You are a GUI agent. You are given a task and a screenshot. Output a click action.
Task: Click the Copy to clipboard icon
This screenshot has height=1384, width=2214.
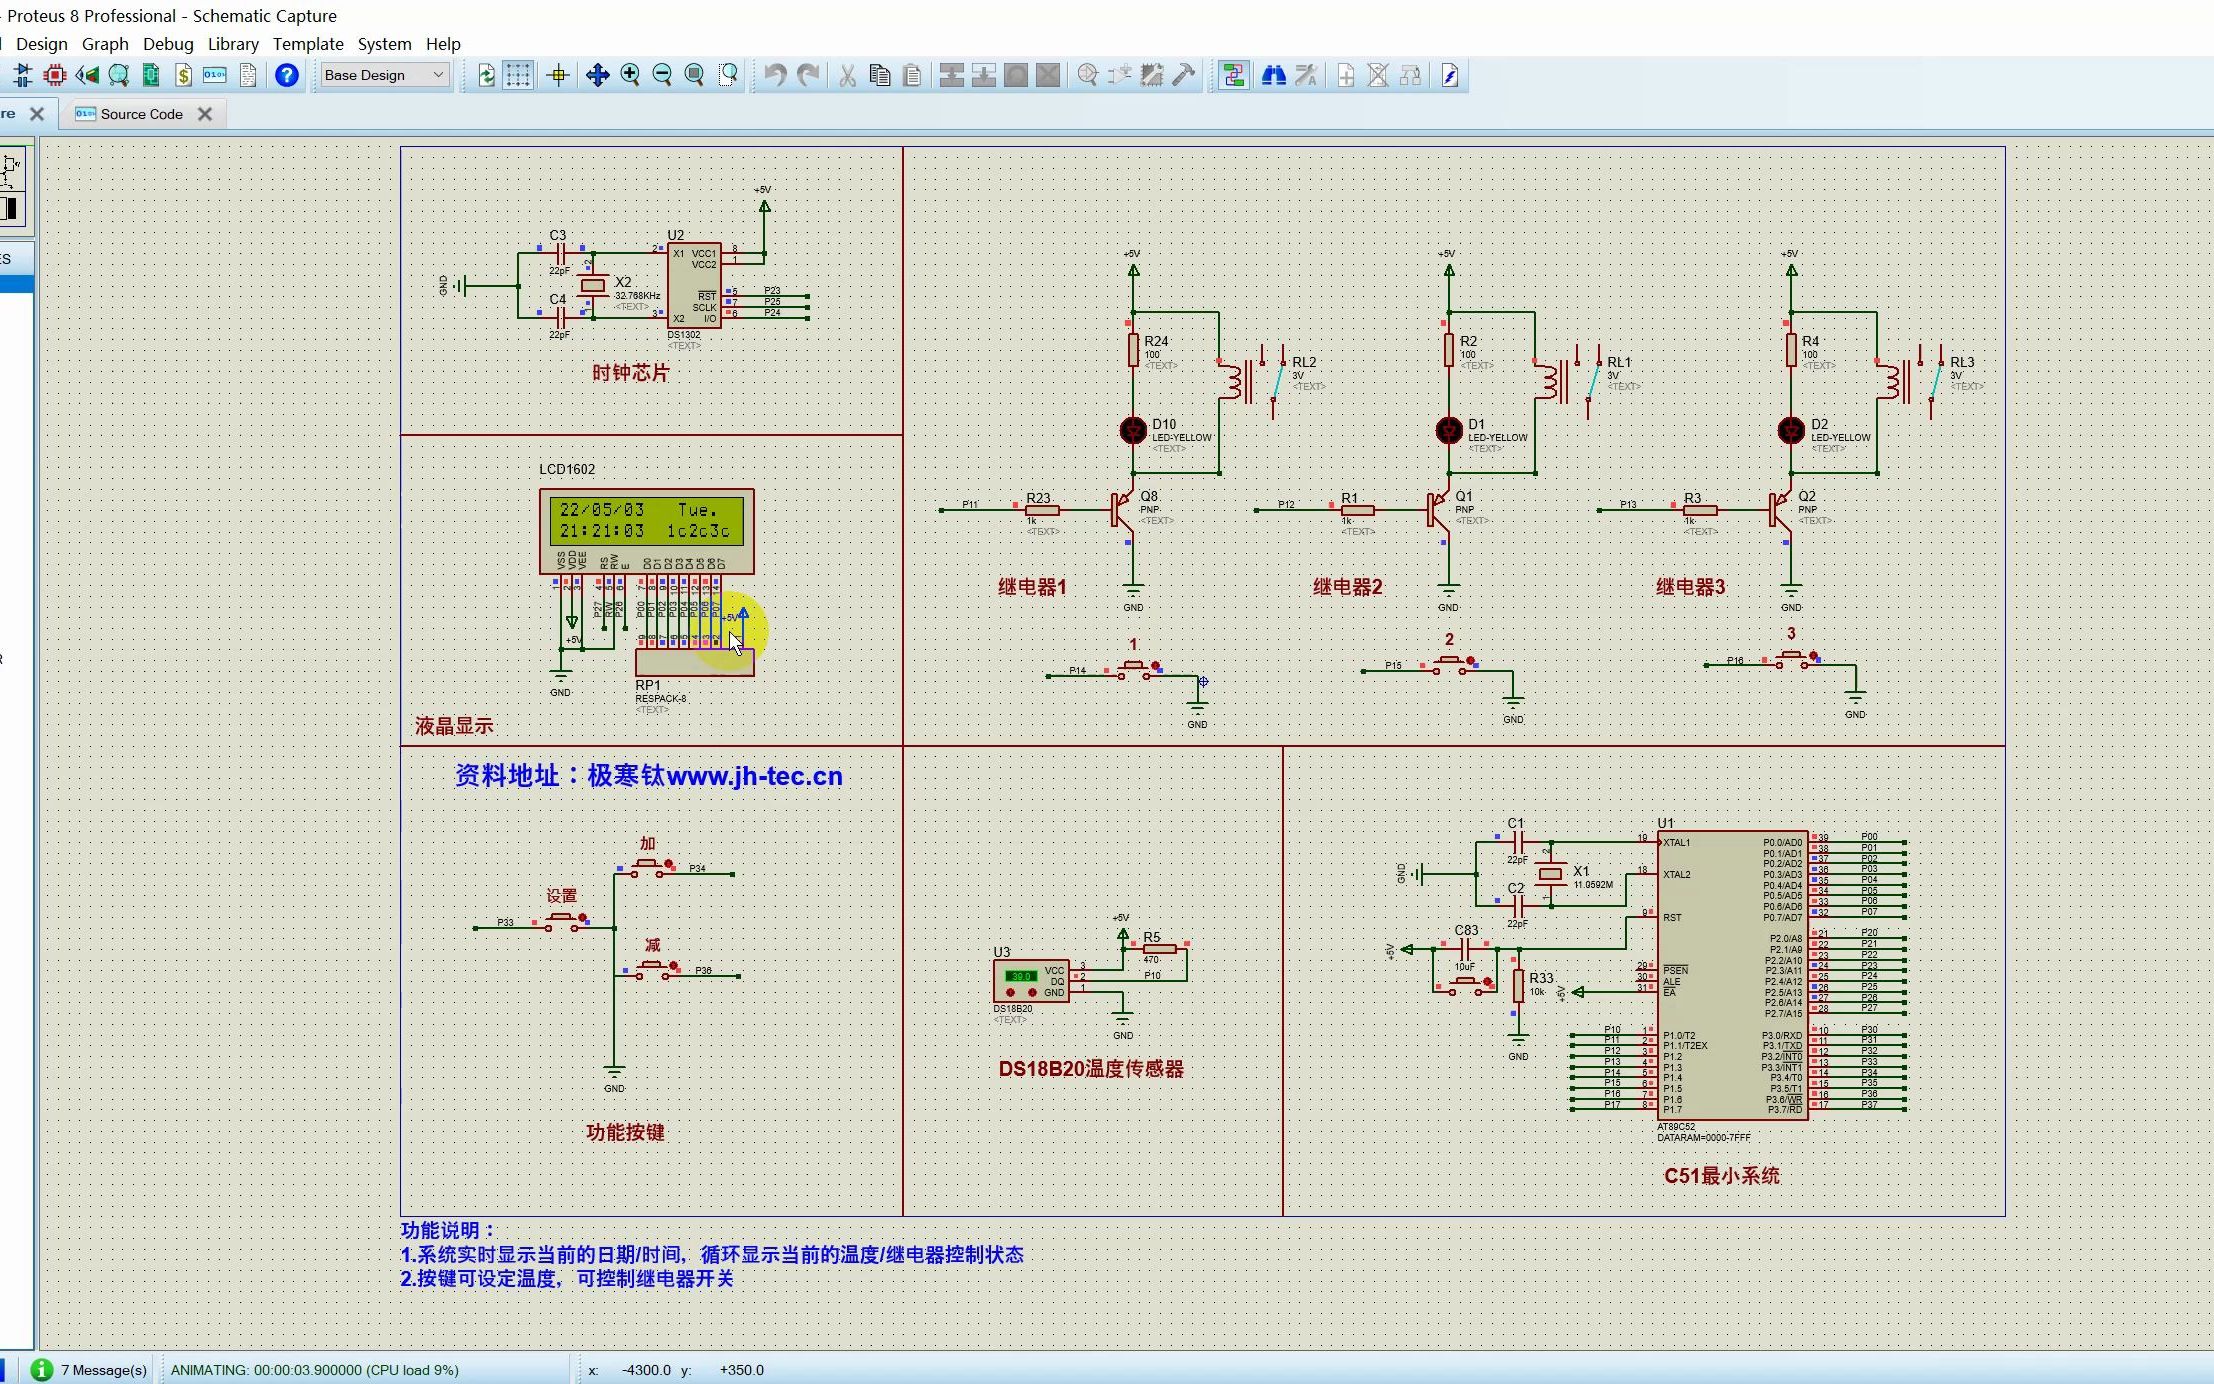[x=880, y=75]
